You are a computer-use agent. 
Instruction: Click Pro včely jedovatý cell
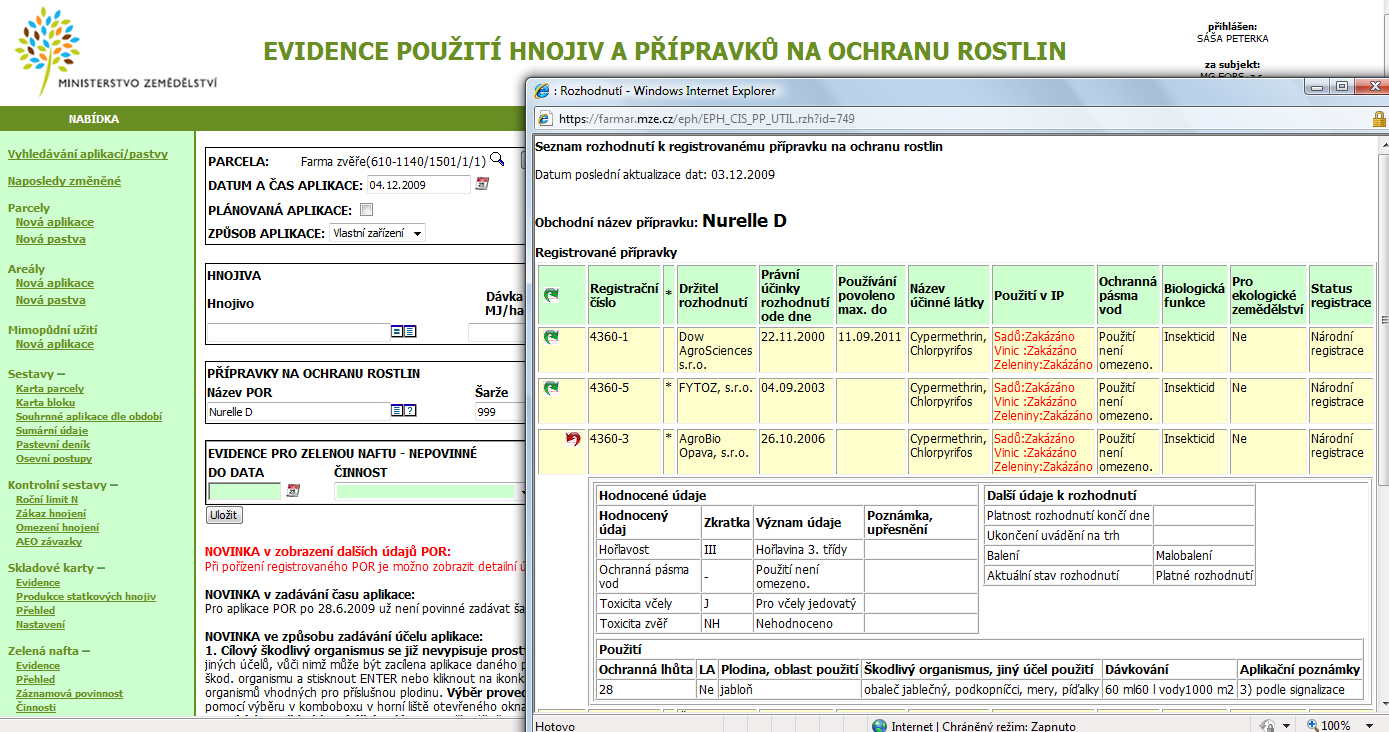tap(808, 603)
